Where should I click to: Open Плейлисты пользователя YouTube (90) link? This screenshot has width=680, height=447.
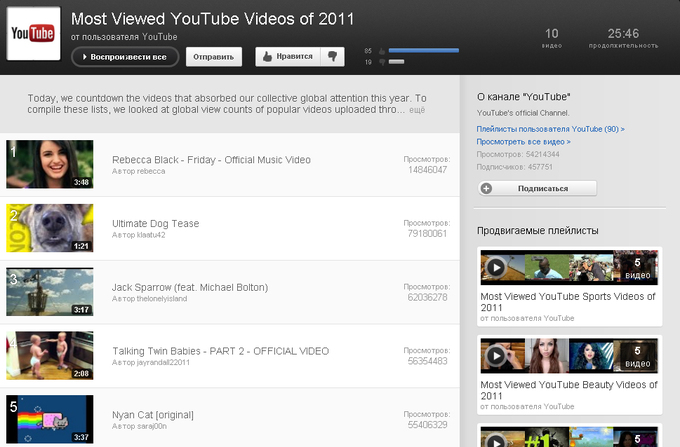pos(550,129)
